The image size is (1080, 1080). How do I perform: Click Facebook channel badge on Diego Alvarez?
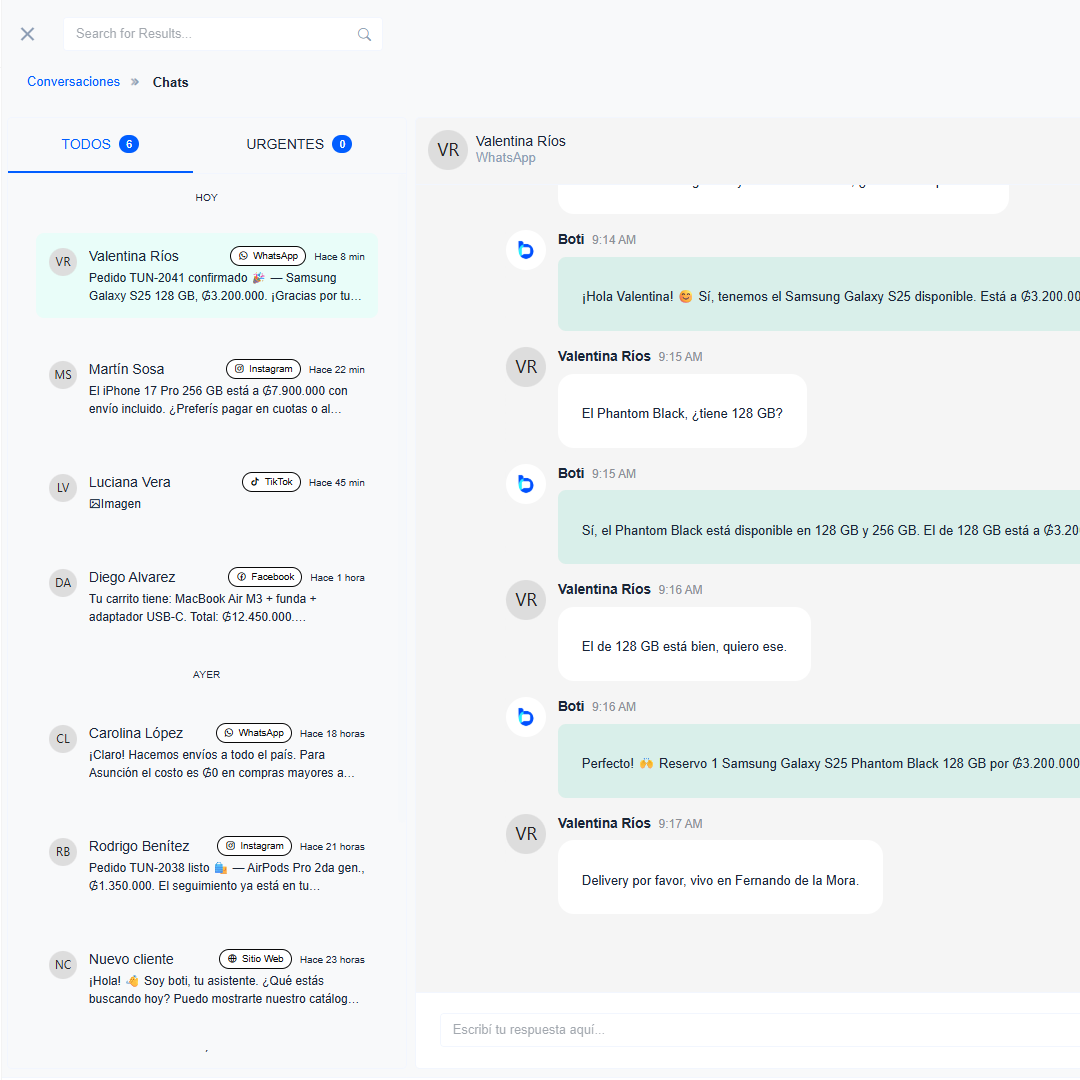265,577
